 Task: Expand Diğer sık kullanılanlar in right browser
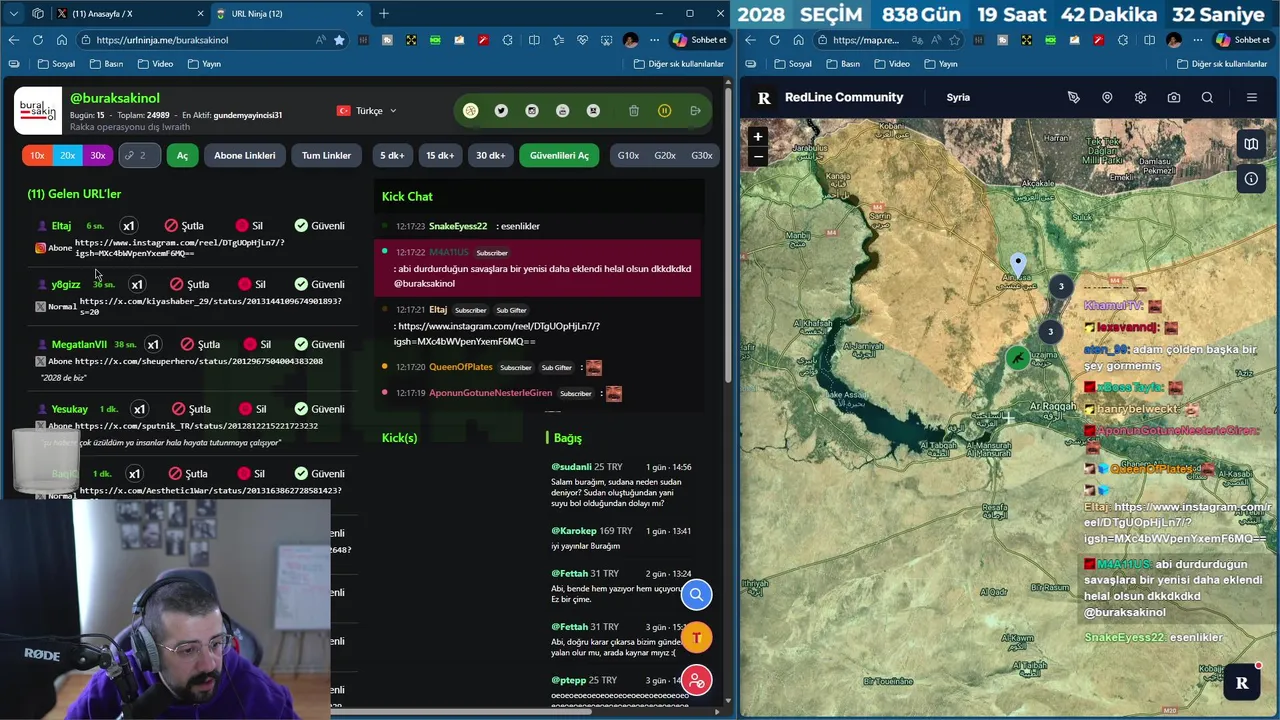[x=1223, y=64]
